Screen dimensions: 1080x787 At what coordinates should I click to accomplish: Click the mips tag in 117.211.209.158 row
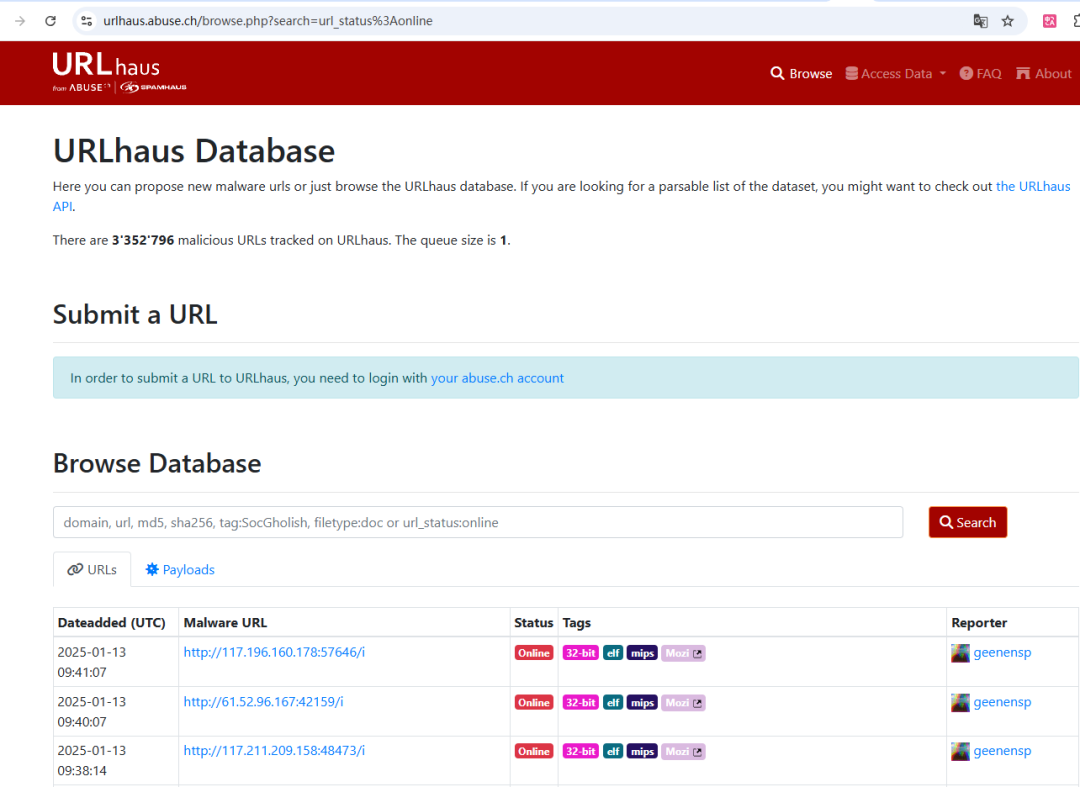tap(642, 751)
